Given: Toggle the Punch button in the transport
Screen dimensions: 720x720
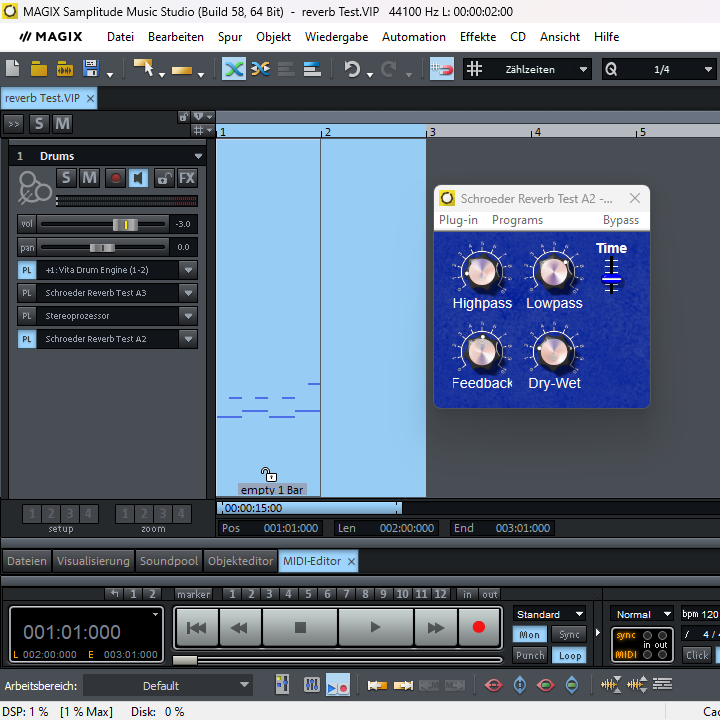Looking at the screenshot, I should tap(530, 655).
